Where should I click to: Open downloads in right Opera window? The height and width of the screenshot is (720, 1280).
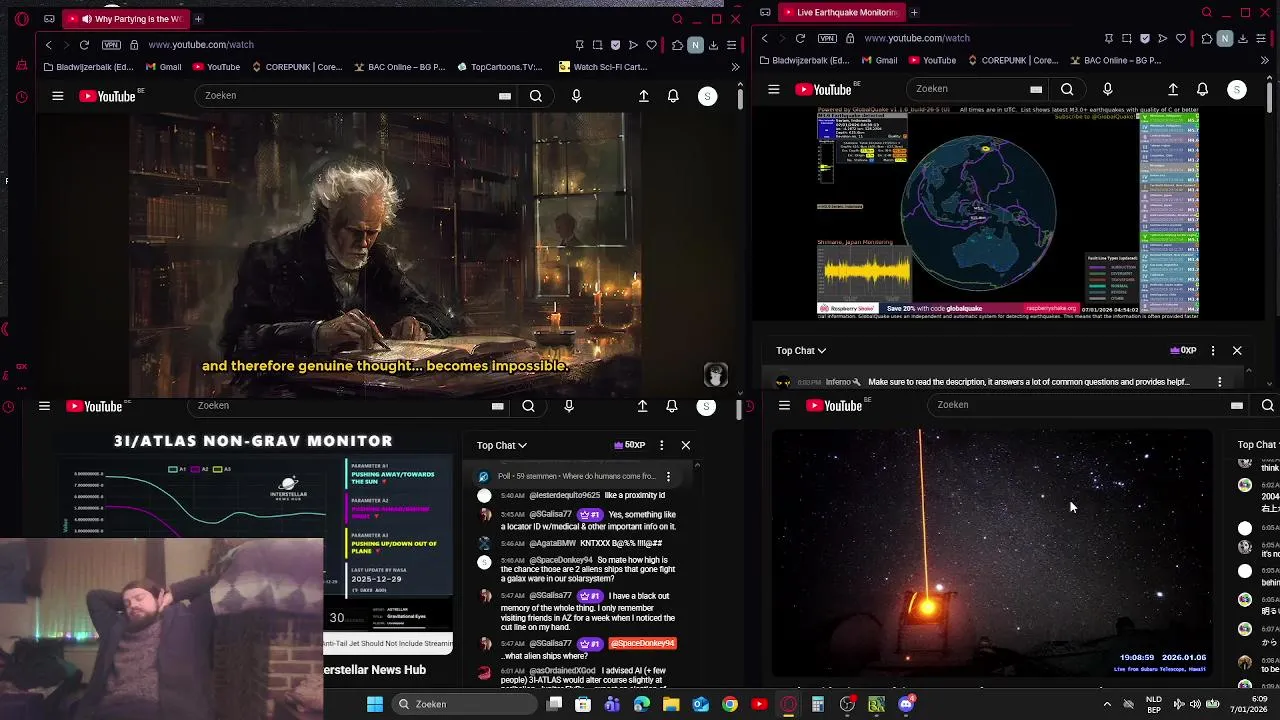tap(1243, 38)
